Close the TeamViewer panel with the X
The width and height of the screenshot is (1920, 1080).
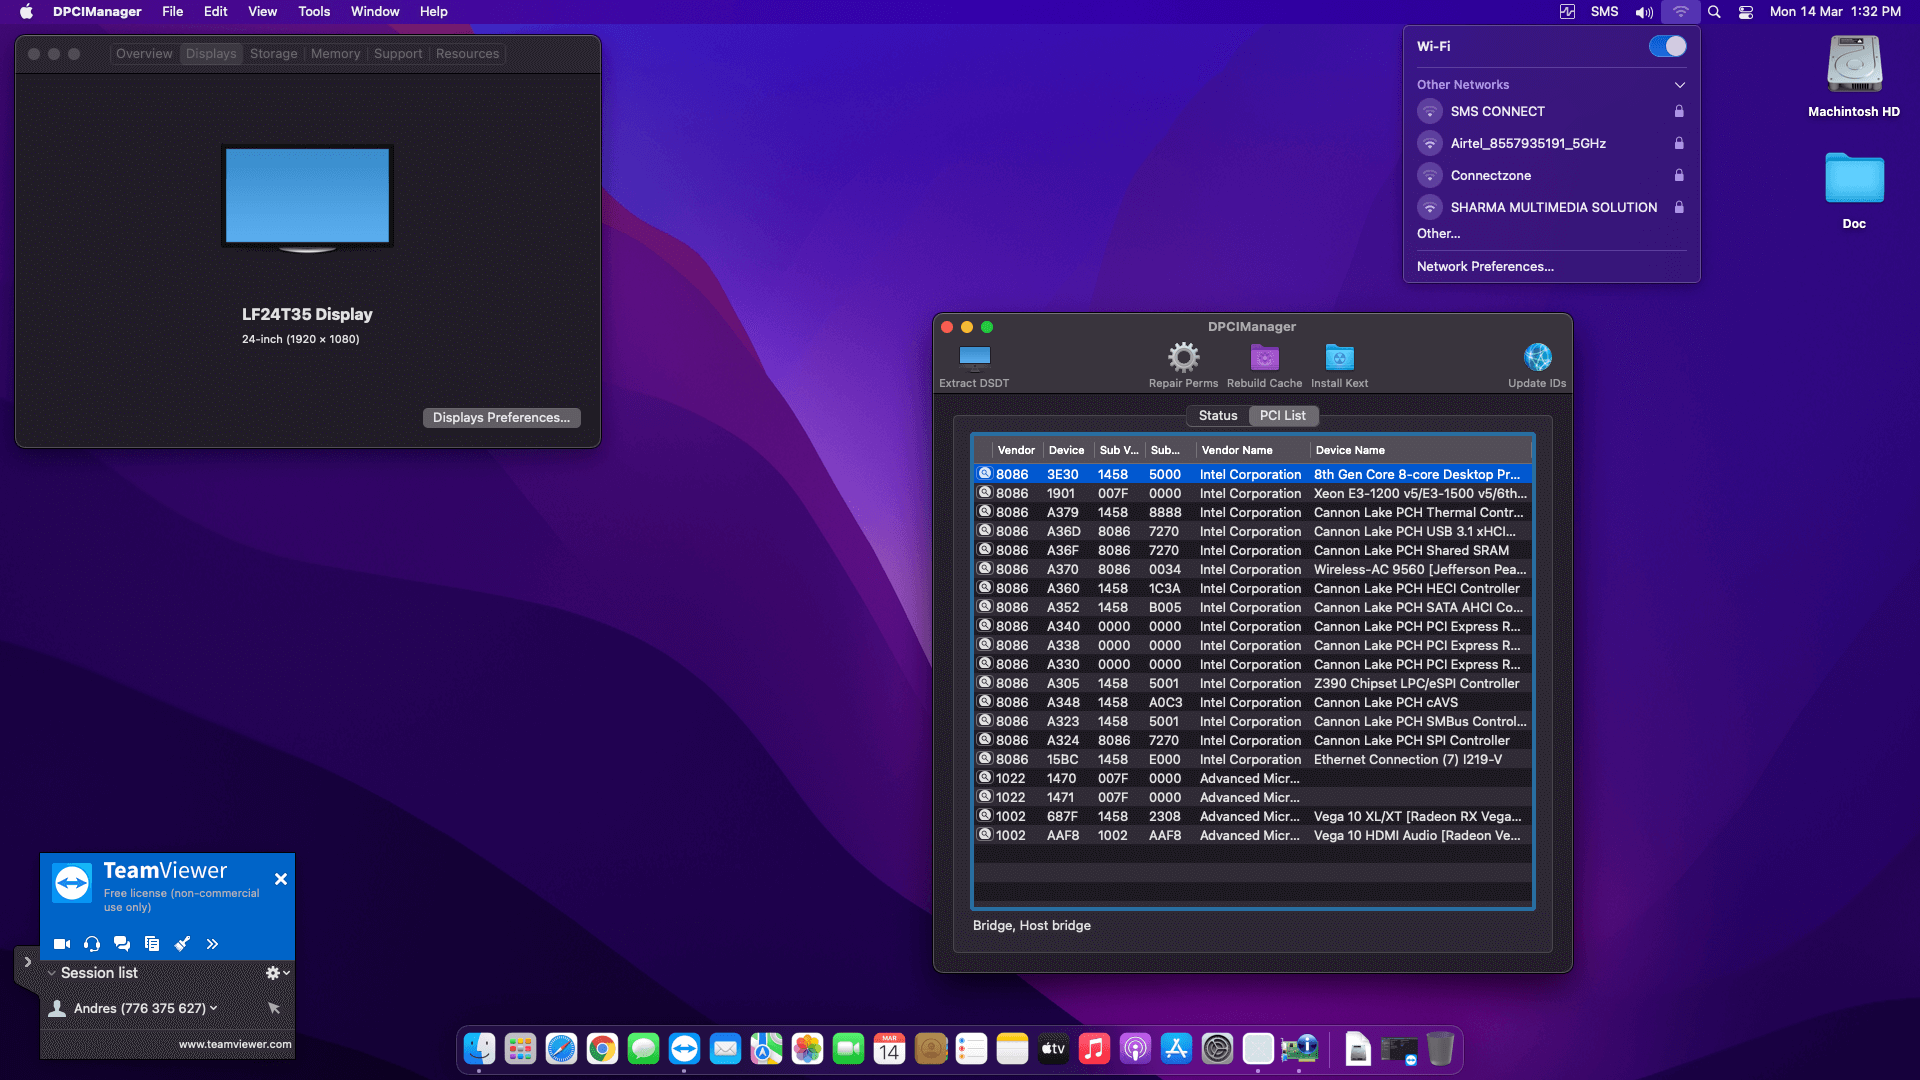(x=281, y=879)
